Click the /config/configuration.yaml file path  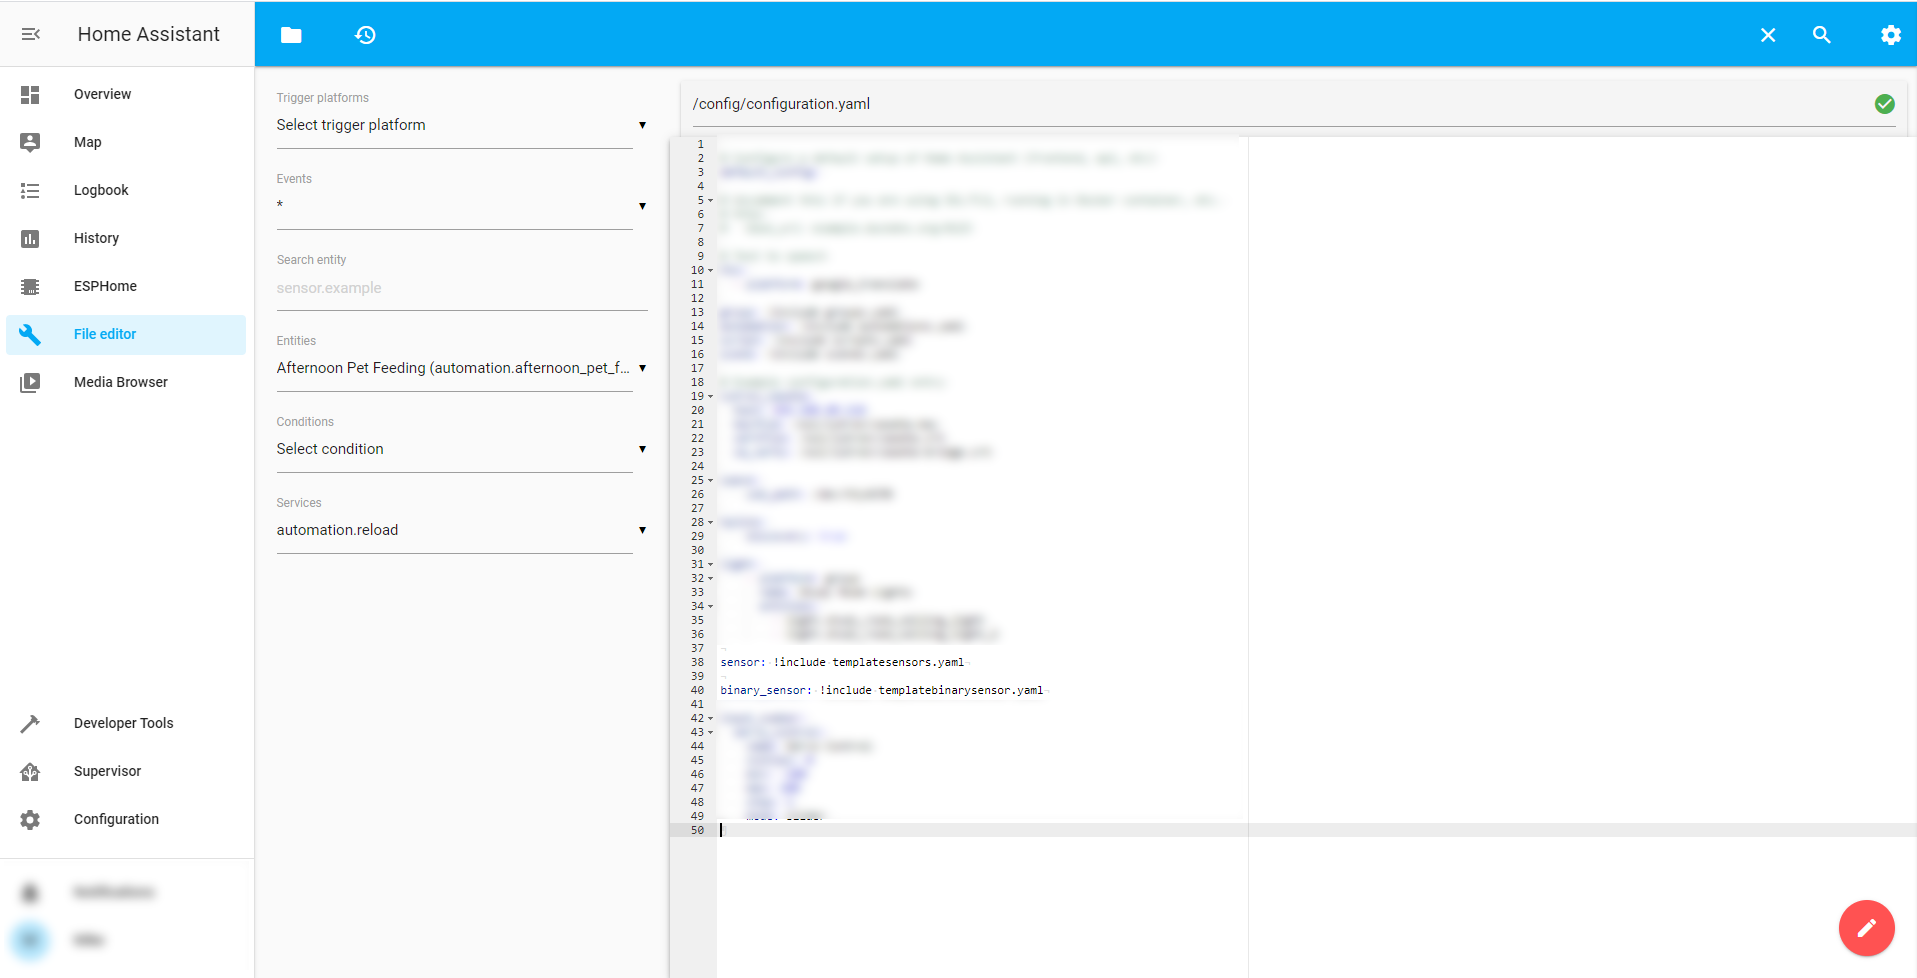tap(781, 104)
